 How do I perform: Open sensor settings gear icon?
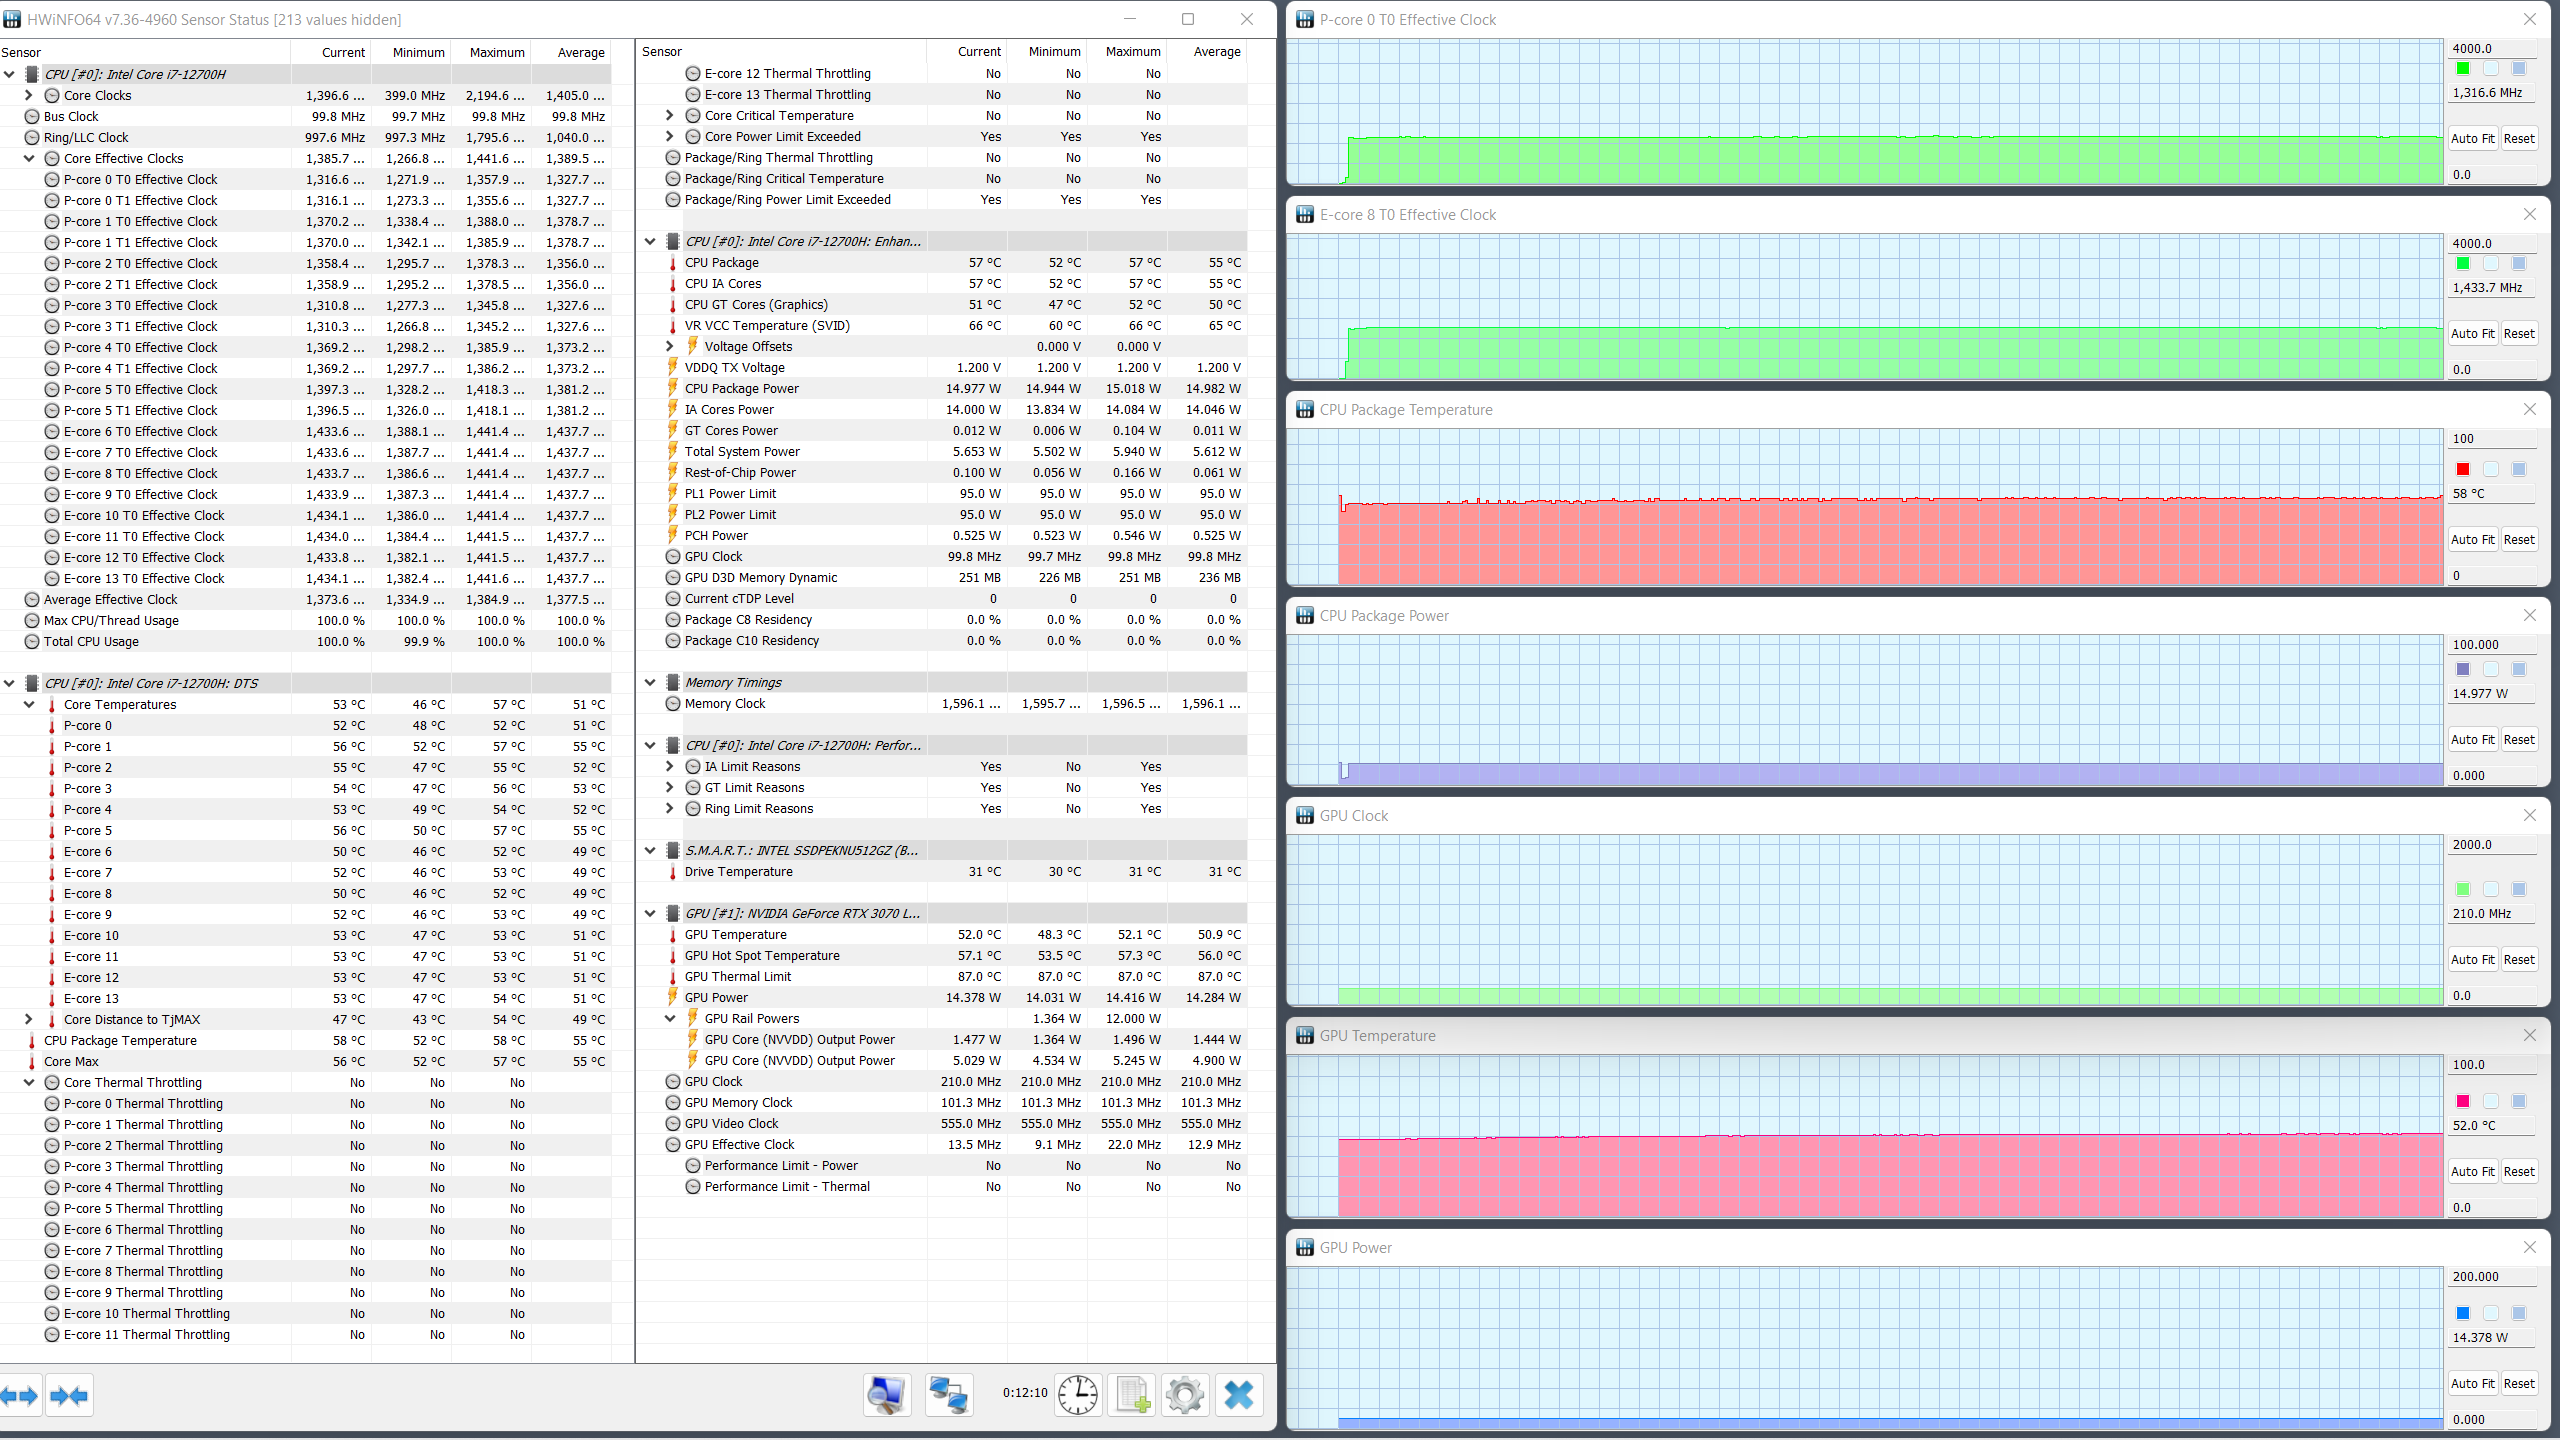point(1185,1394)
